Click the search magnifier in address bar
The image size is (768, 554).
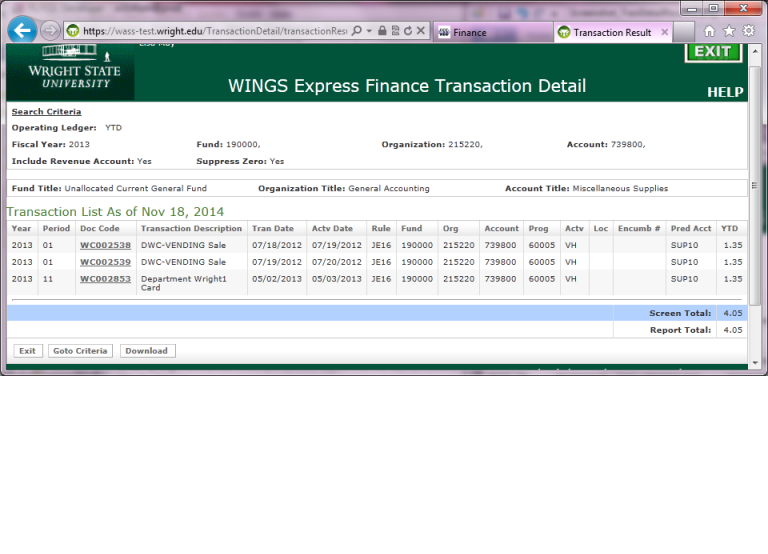[356, 31]
